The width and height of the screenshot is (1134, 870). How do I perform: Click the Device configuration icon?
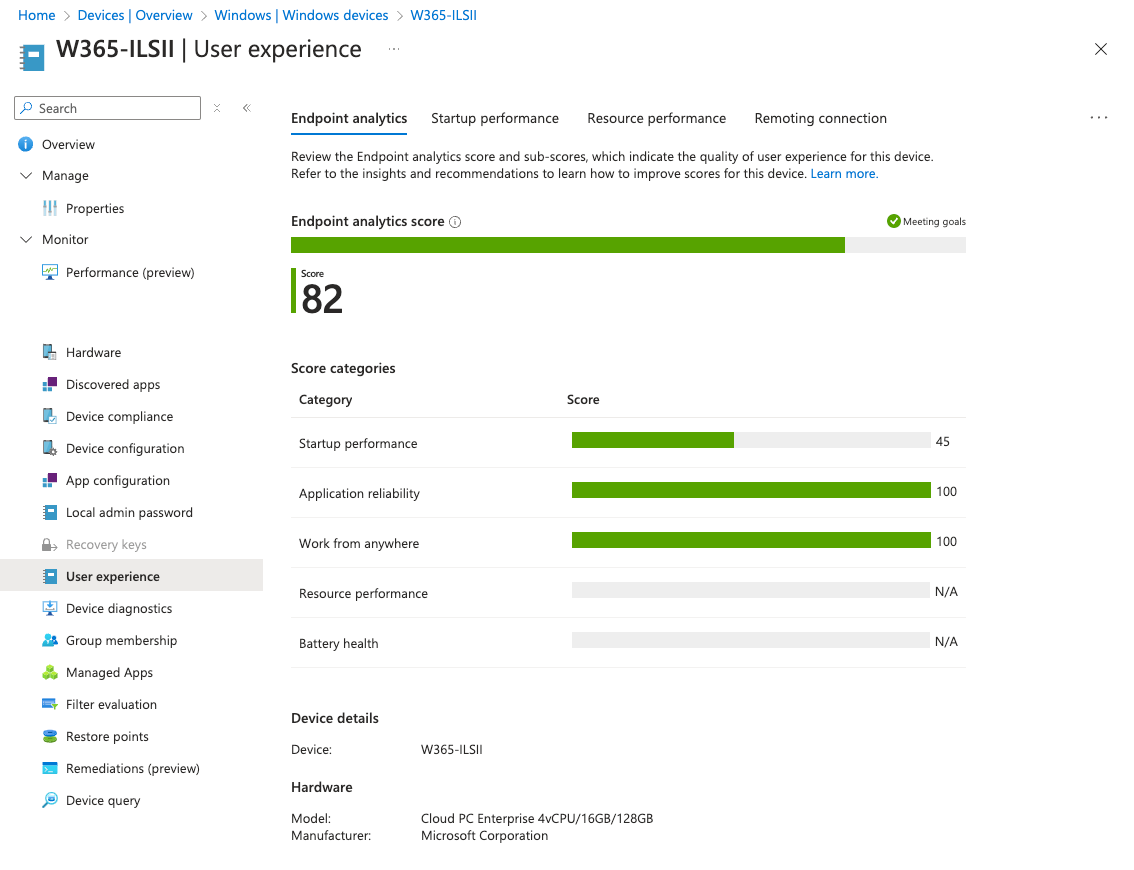[x=50, y=448]
